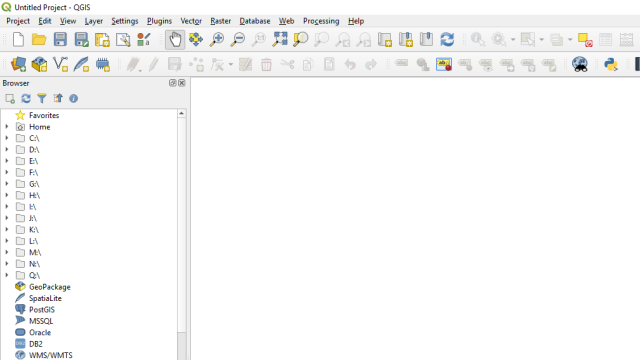Expand the Q:\ drive node
The height and width of the screenshot is (360, 640).
tap(7, 276)
